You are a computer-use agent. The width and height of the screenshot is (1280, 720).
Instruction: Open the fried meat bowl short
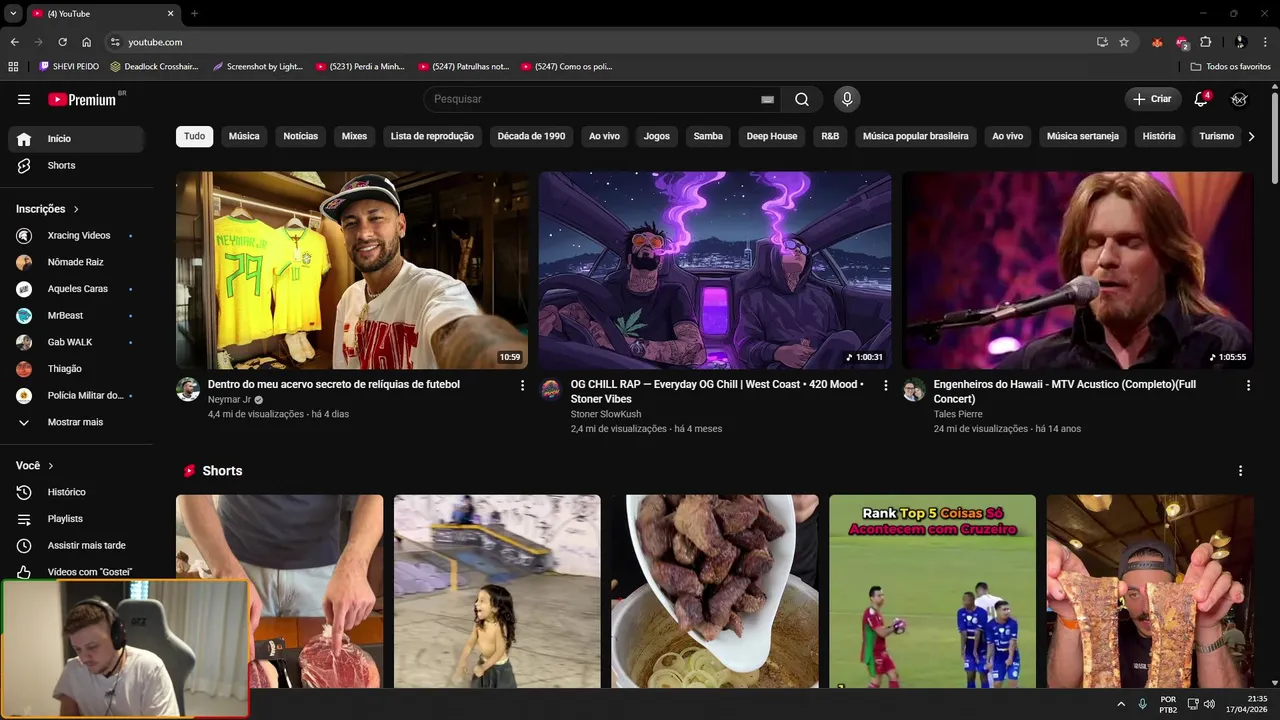pyautogui.click(x=715, y=591)
